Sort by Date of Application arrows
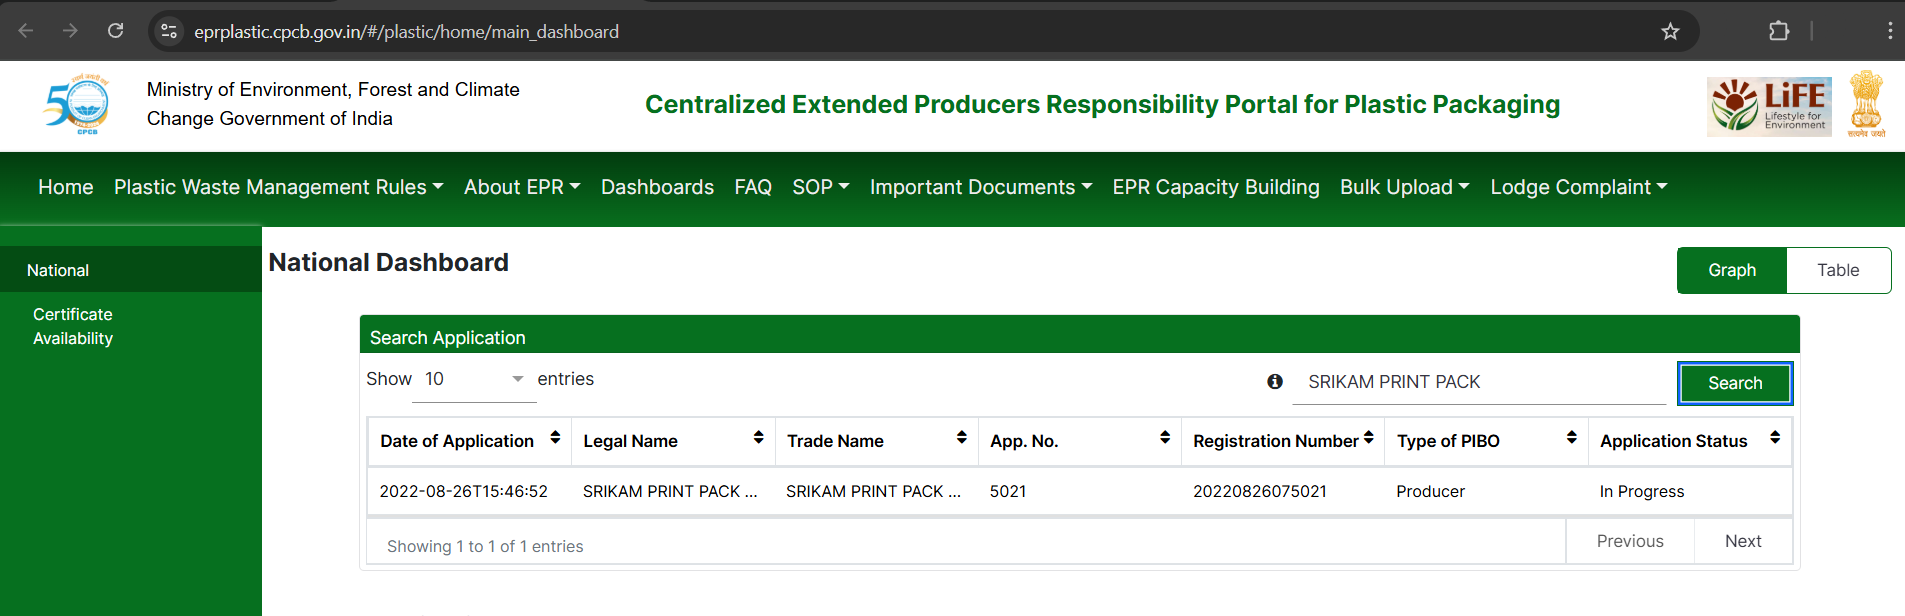The image size is (1905, 616). tap(555, 438)
